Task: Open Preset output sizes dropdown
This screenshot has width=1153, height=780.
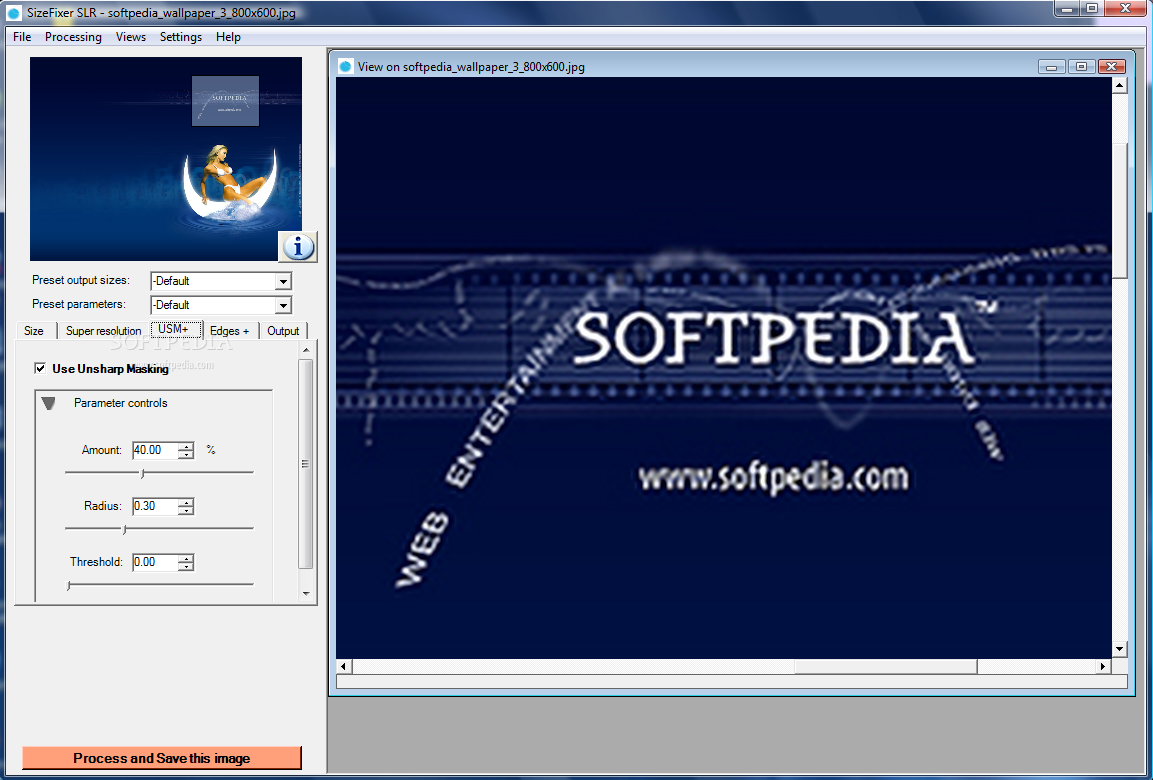Action: (x=283, y=281)
